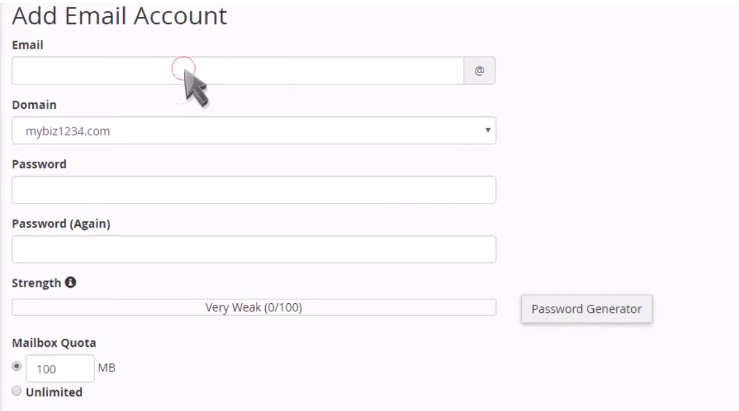Click the Mailbox Quota label

[x=54, y=343]
